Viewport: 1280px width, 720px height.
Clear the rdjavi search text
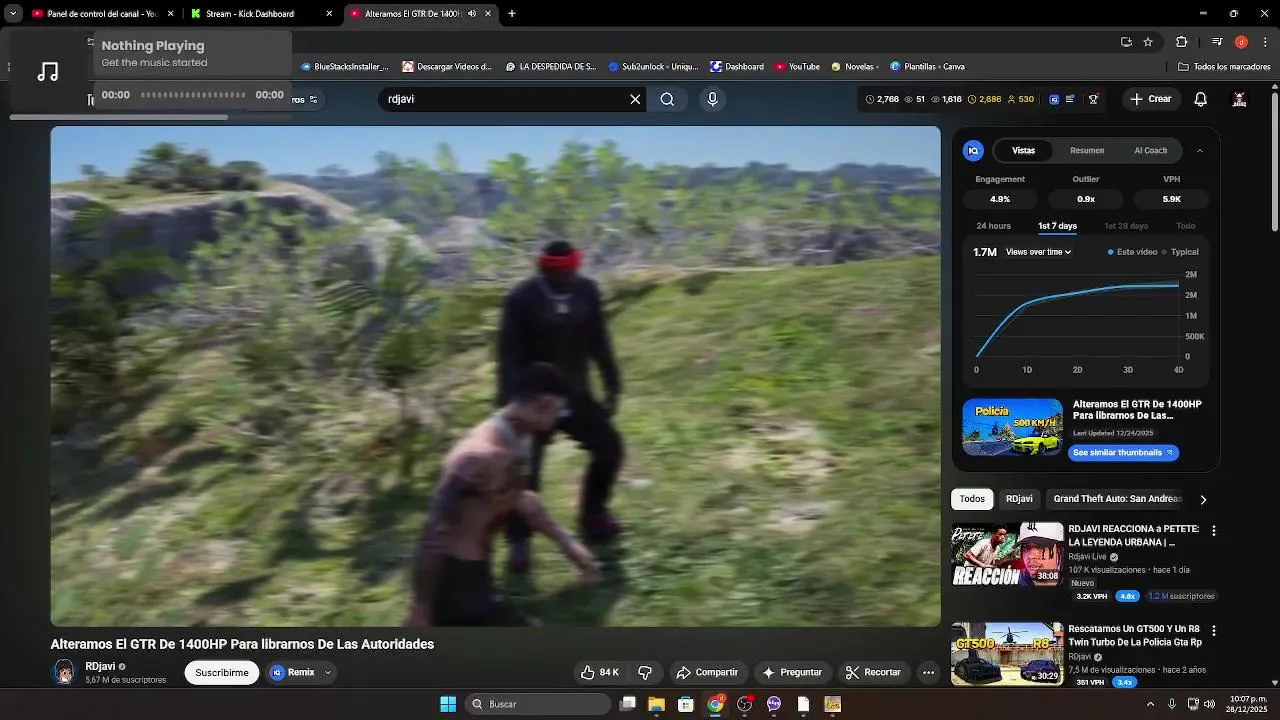point(635,99)
